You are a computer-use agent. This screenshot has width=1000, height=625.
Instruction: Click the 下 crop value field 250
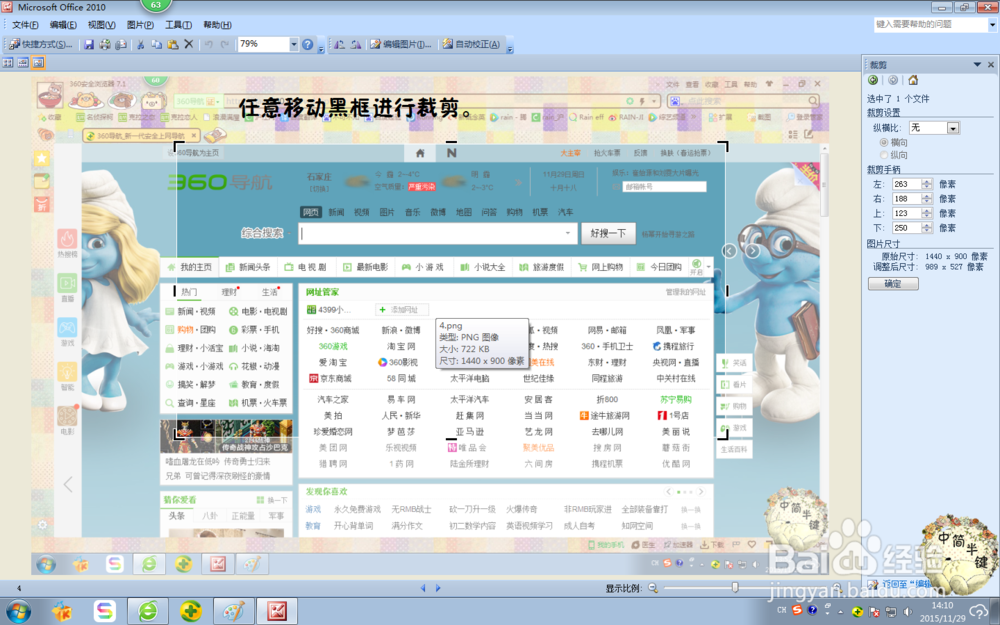point(906,228)
